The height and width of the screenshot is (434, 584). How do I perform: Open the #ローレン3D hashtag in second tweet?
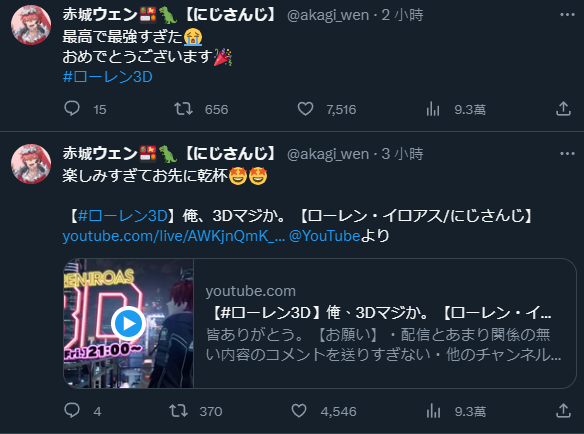[123, 216]
